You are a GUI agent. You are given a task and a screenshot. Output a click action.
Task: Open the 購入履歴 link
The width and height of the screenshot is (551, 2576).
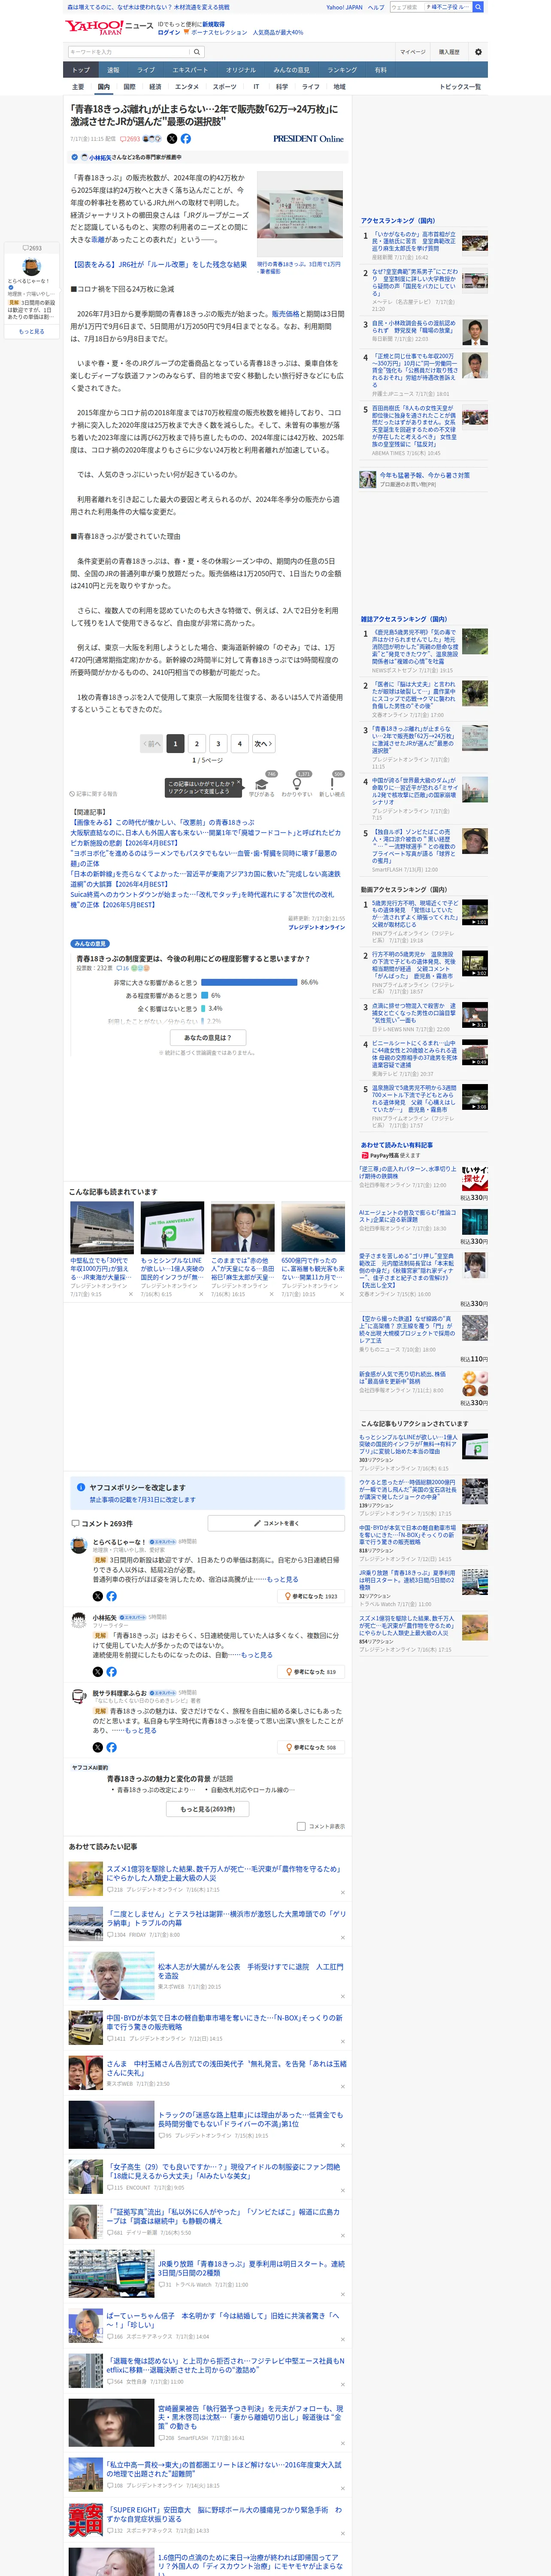[x=449, y=52]
